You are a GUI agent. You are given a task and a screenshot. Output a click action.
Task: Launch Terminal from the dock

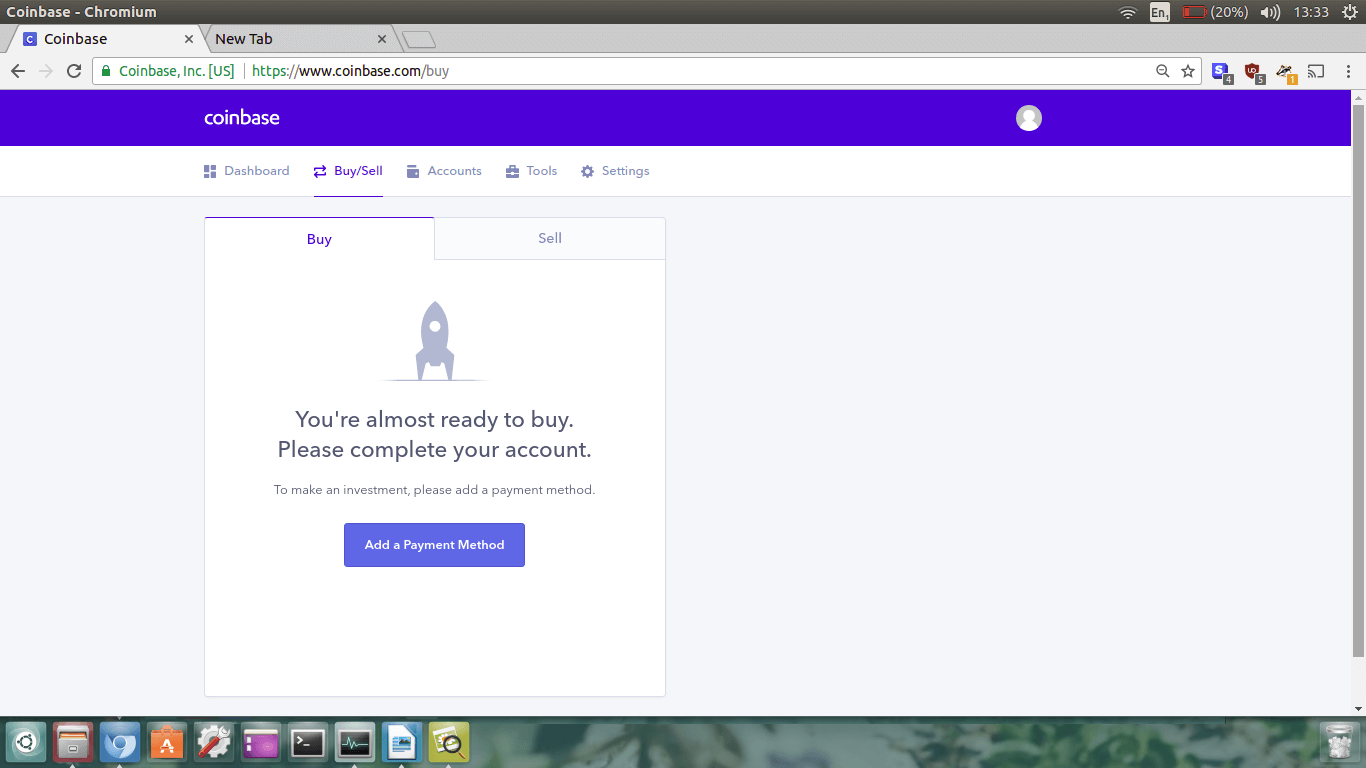point(308,743)
